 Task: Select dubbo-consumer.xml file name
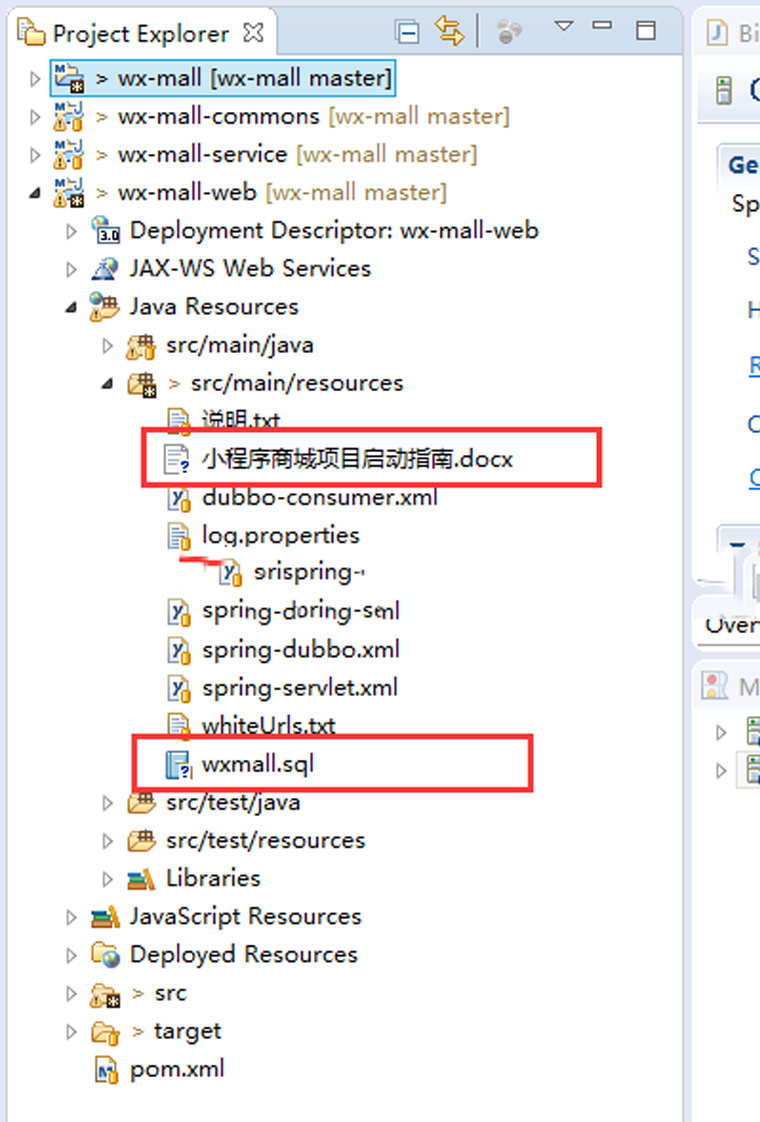pyautogui.click(x=320, y=497)
